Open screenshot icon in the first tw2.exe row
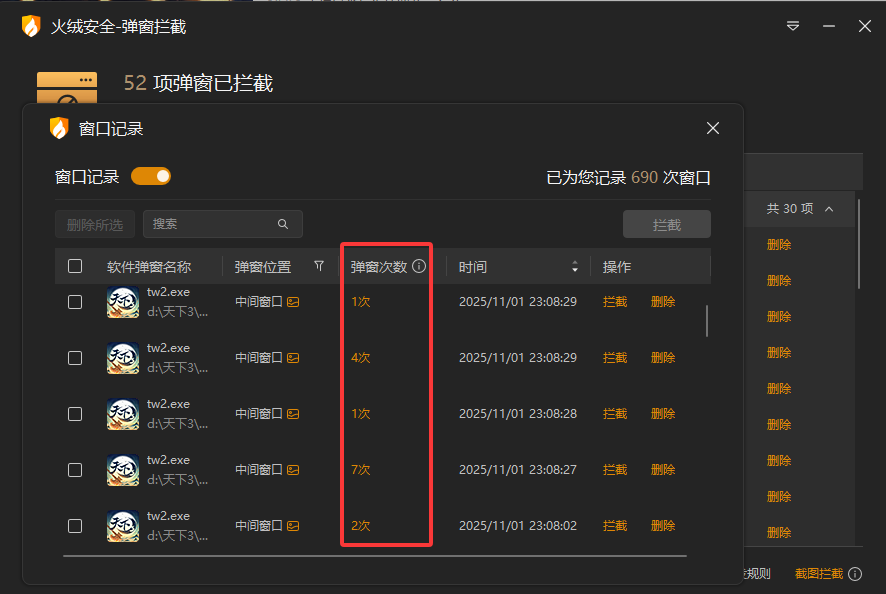886x594 pixels. coord(293,302)
